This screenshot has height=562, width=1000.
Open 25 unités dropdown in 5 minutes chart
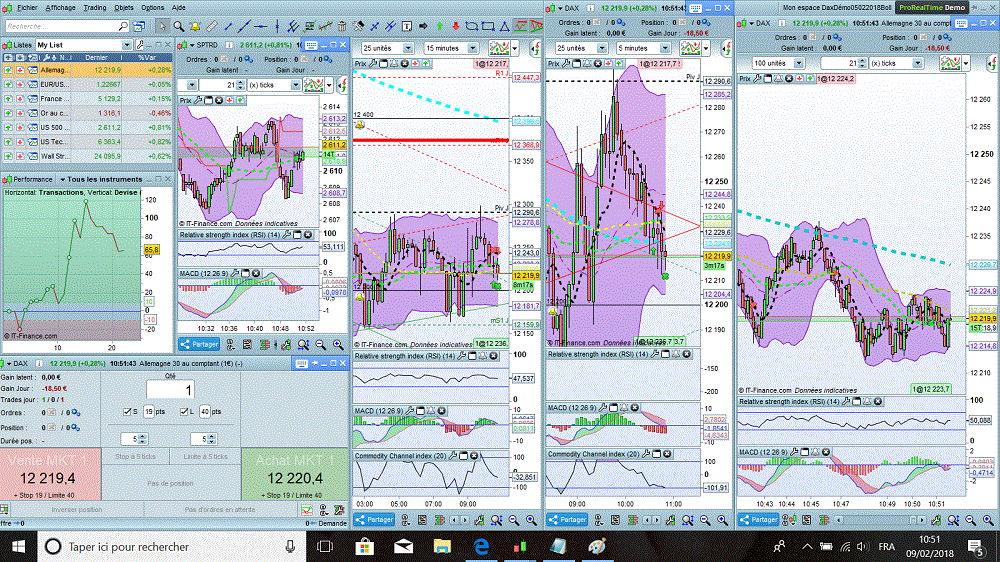(x=580, y=48)
